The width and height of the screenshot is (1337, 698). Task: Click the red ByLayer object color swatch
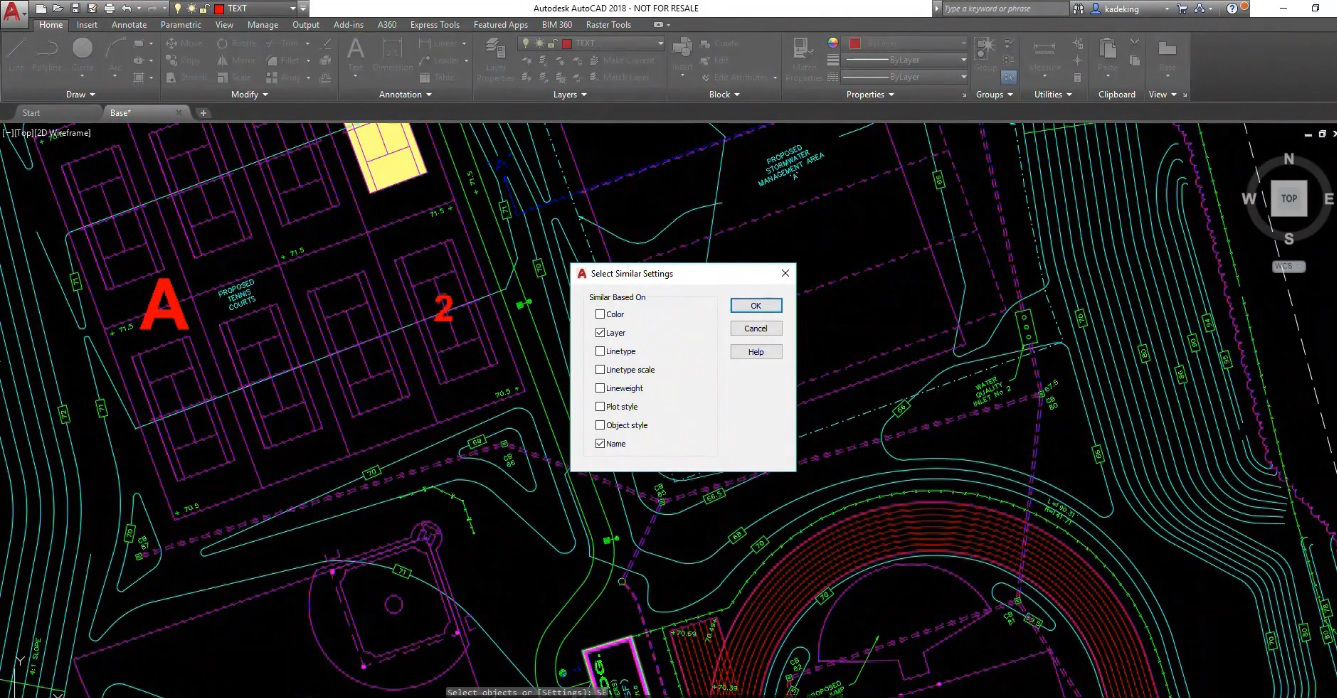pyautogui.click(x=855, y=44)
